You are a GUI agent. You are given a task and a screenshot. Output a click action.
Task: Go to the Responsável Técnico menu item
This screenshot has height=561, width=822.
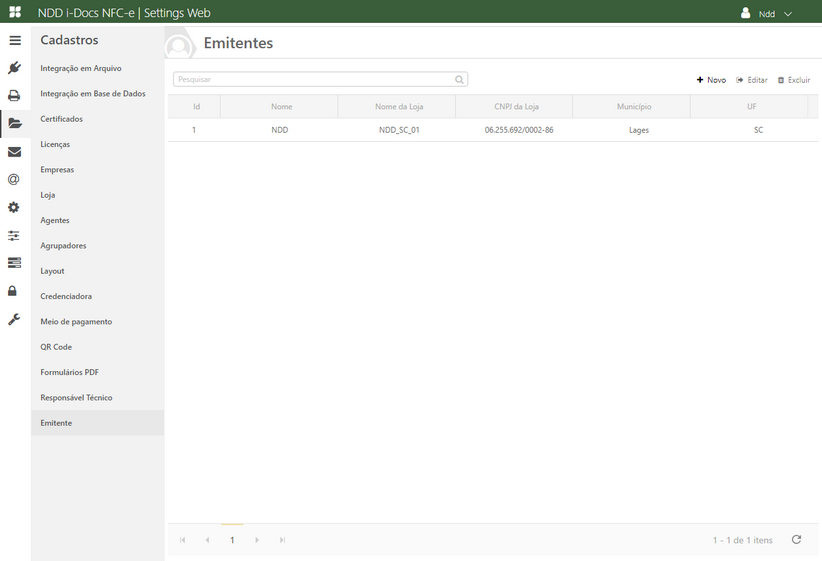(x=76, y=397)
